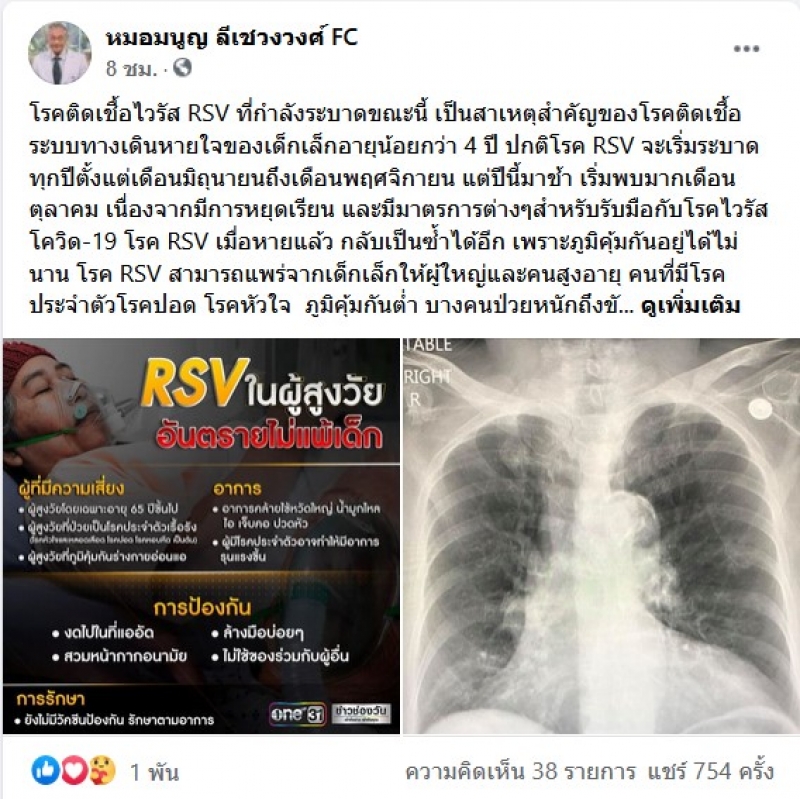
Task: Click the one31 channel logo in infographic
Action: [297, 714]
